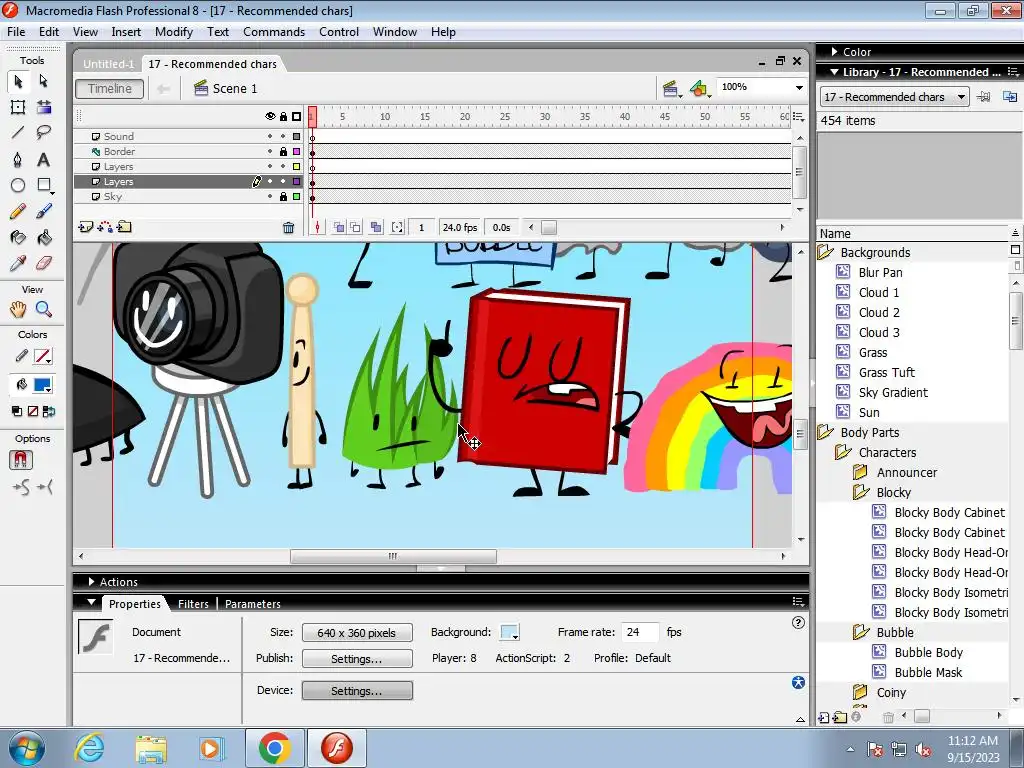Toggle Snap to Objects magnet option
1024x768 pixels.
[x=21, y=460]
